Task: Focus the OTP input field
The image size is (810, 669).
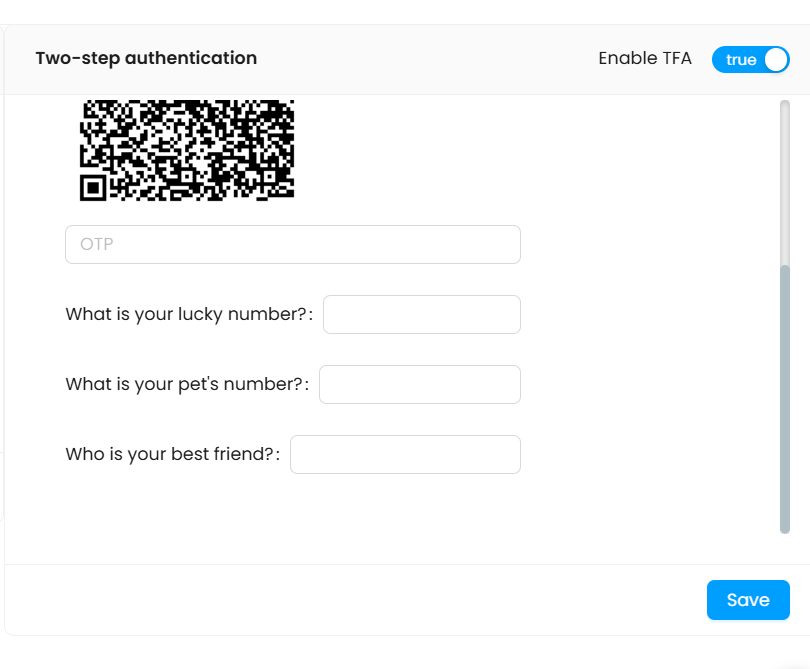Action: point(292,245)
